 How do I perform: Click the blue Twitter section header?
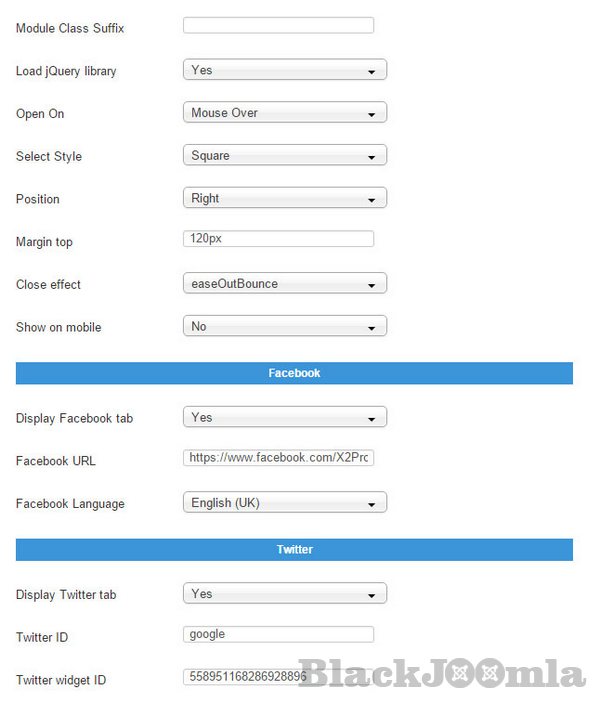[294, 549]
